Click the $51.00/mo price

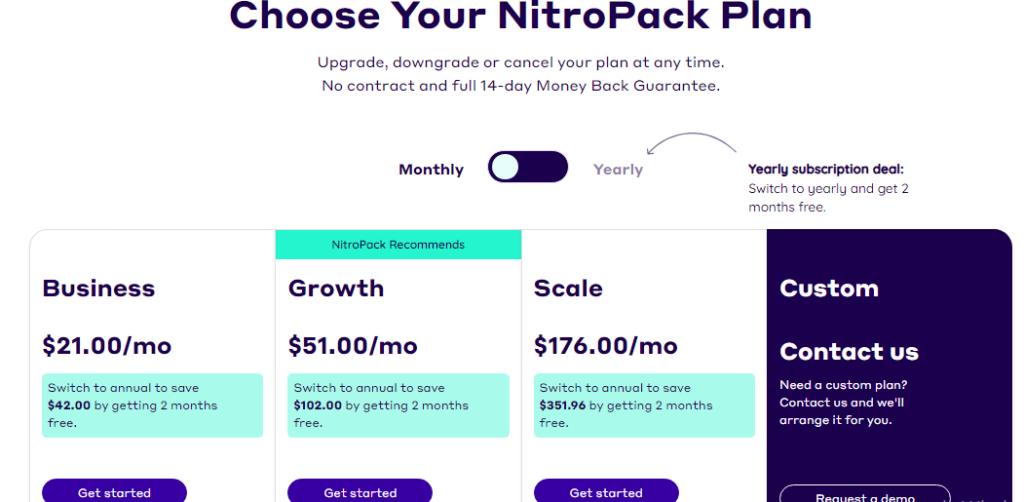353,345
